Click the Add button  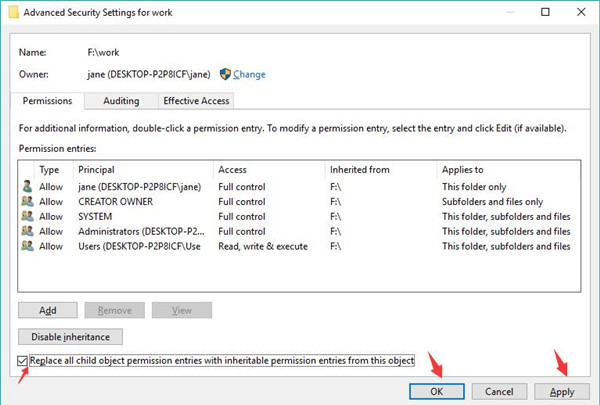pos(48,310)
